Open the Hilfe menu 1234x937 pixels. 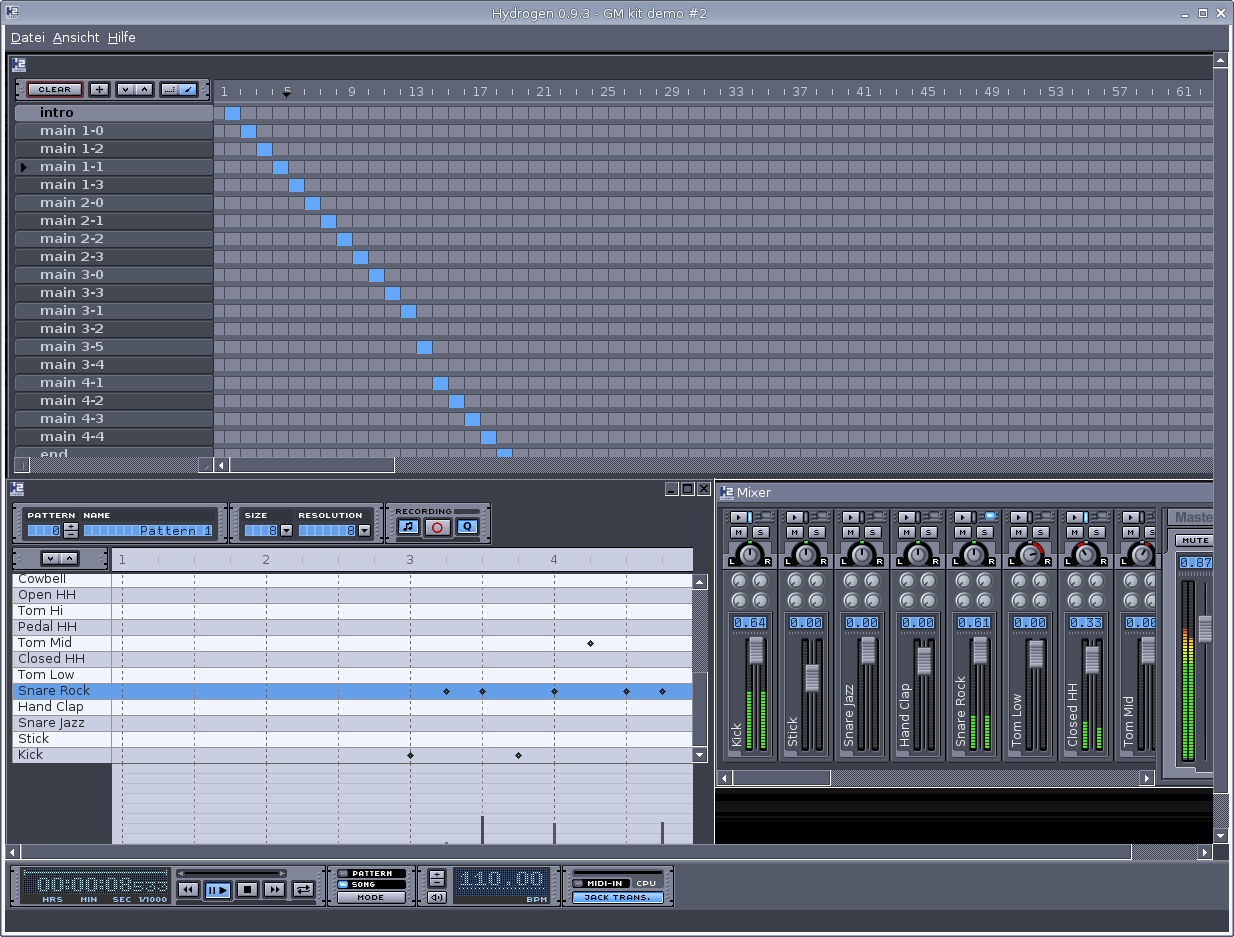(x=122, y=37)
